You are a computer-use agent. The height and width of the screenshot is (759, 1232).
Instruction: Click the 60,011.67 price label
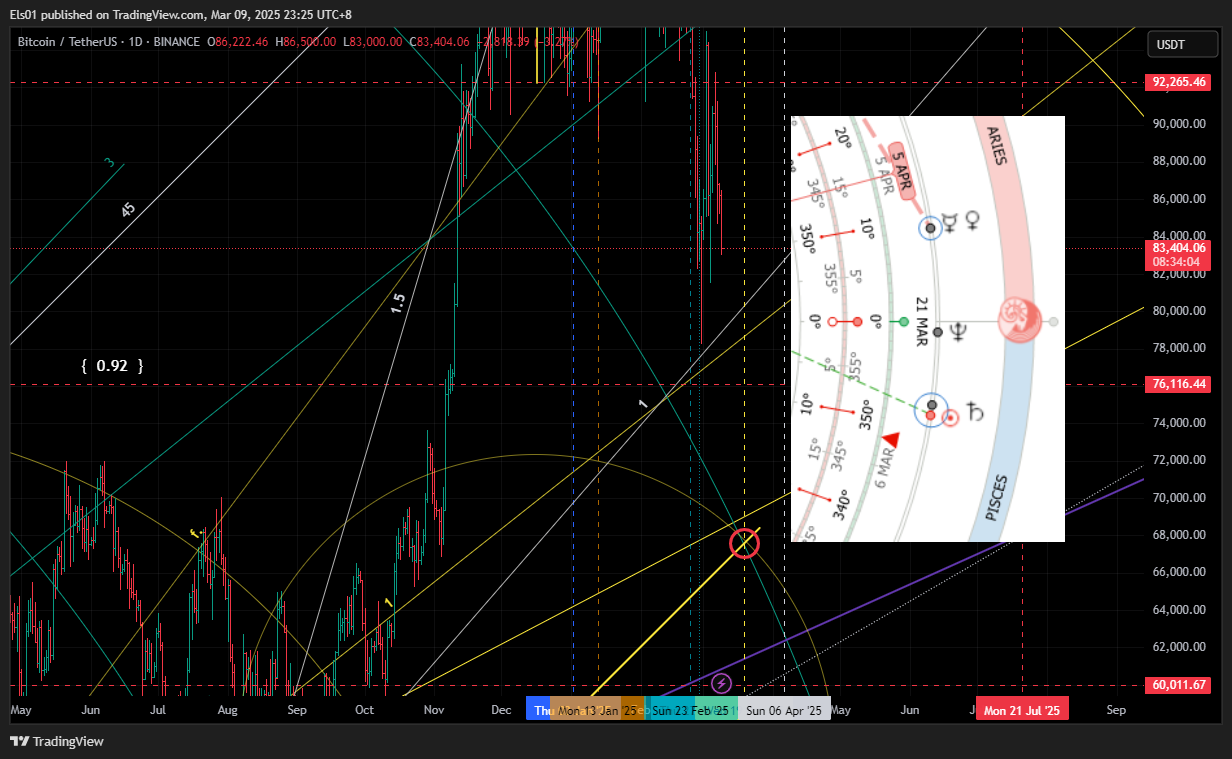(x=1179, y=685)
